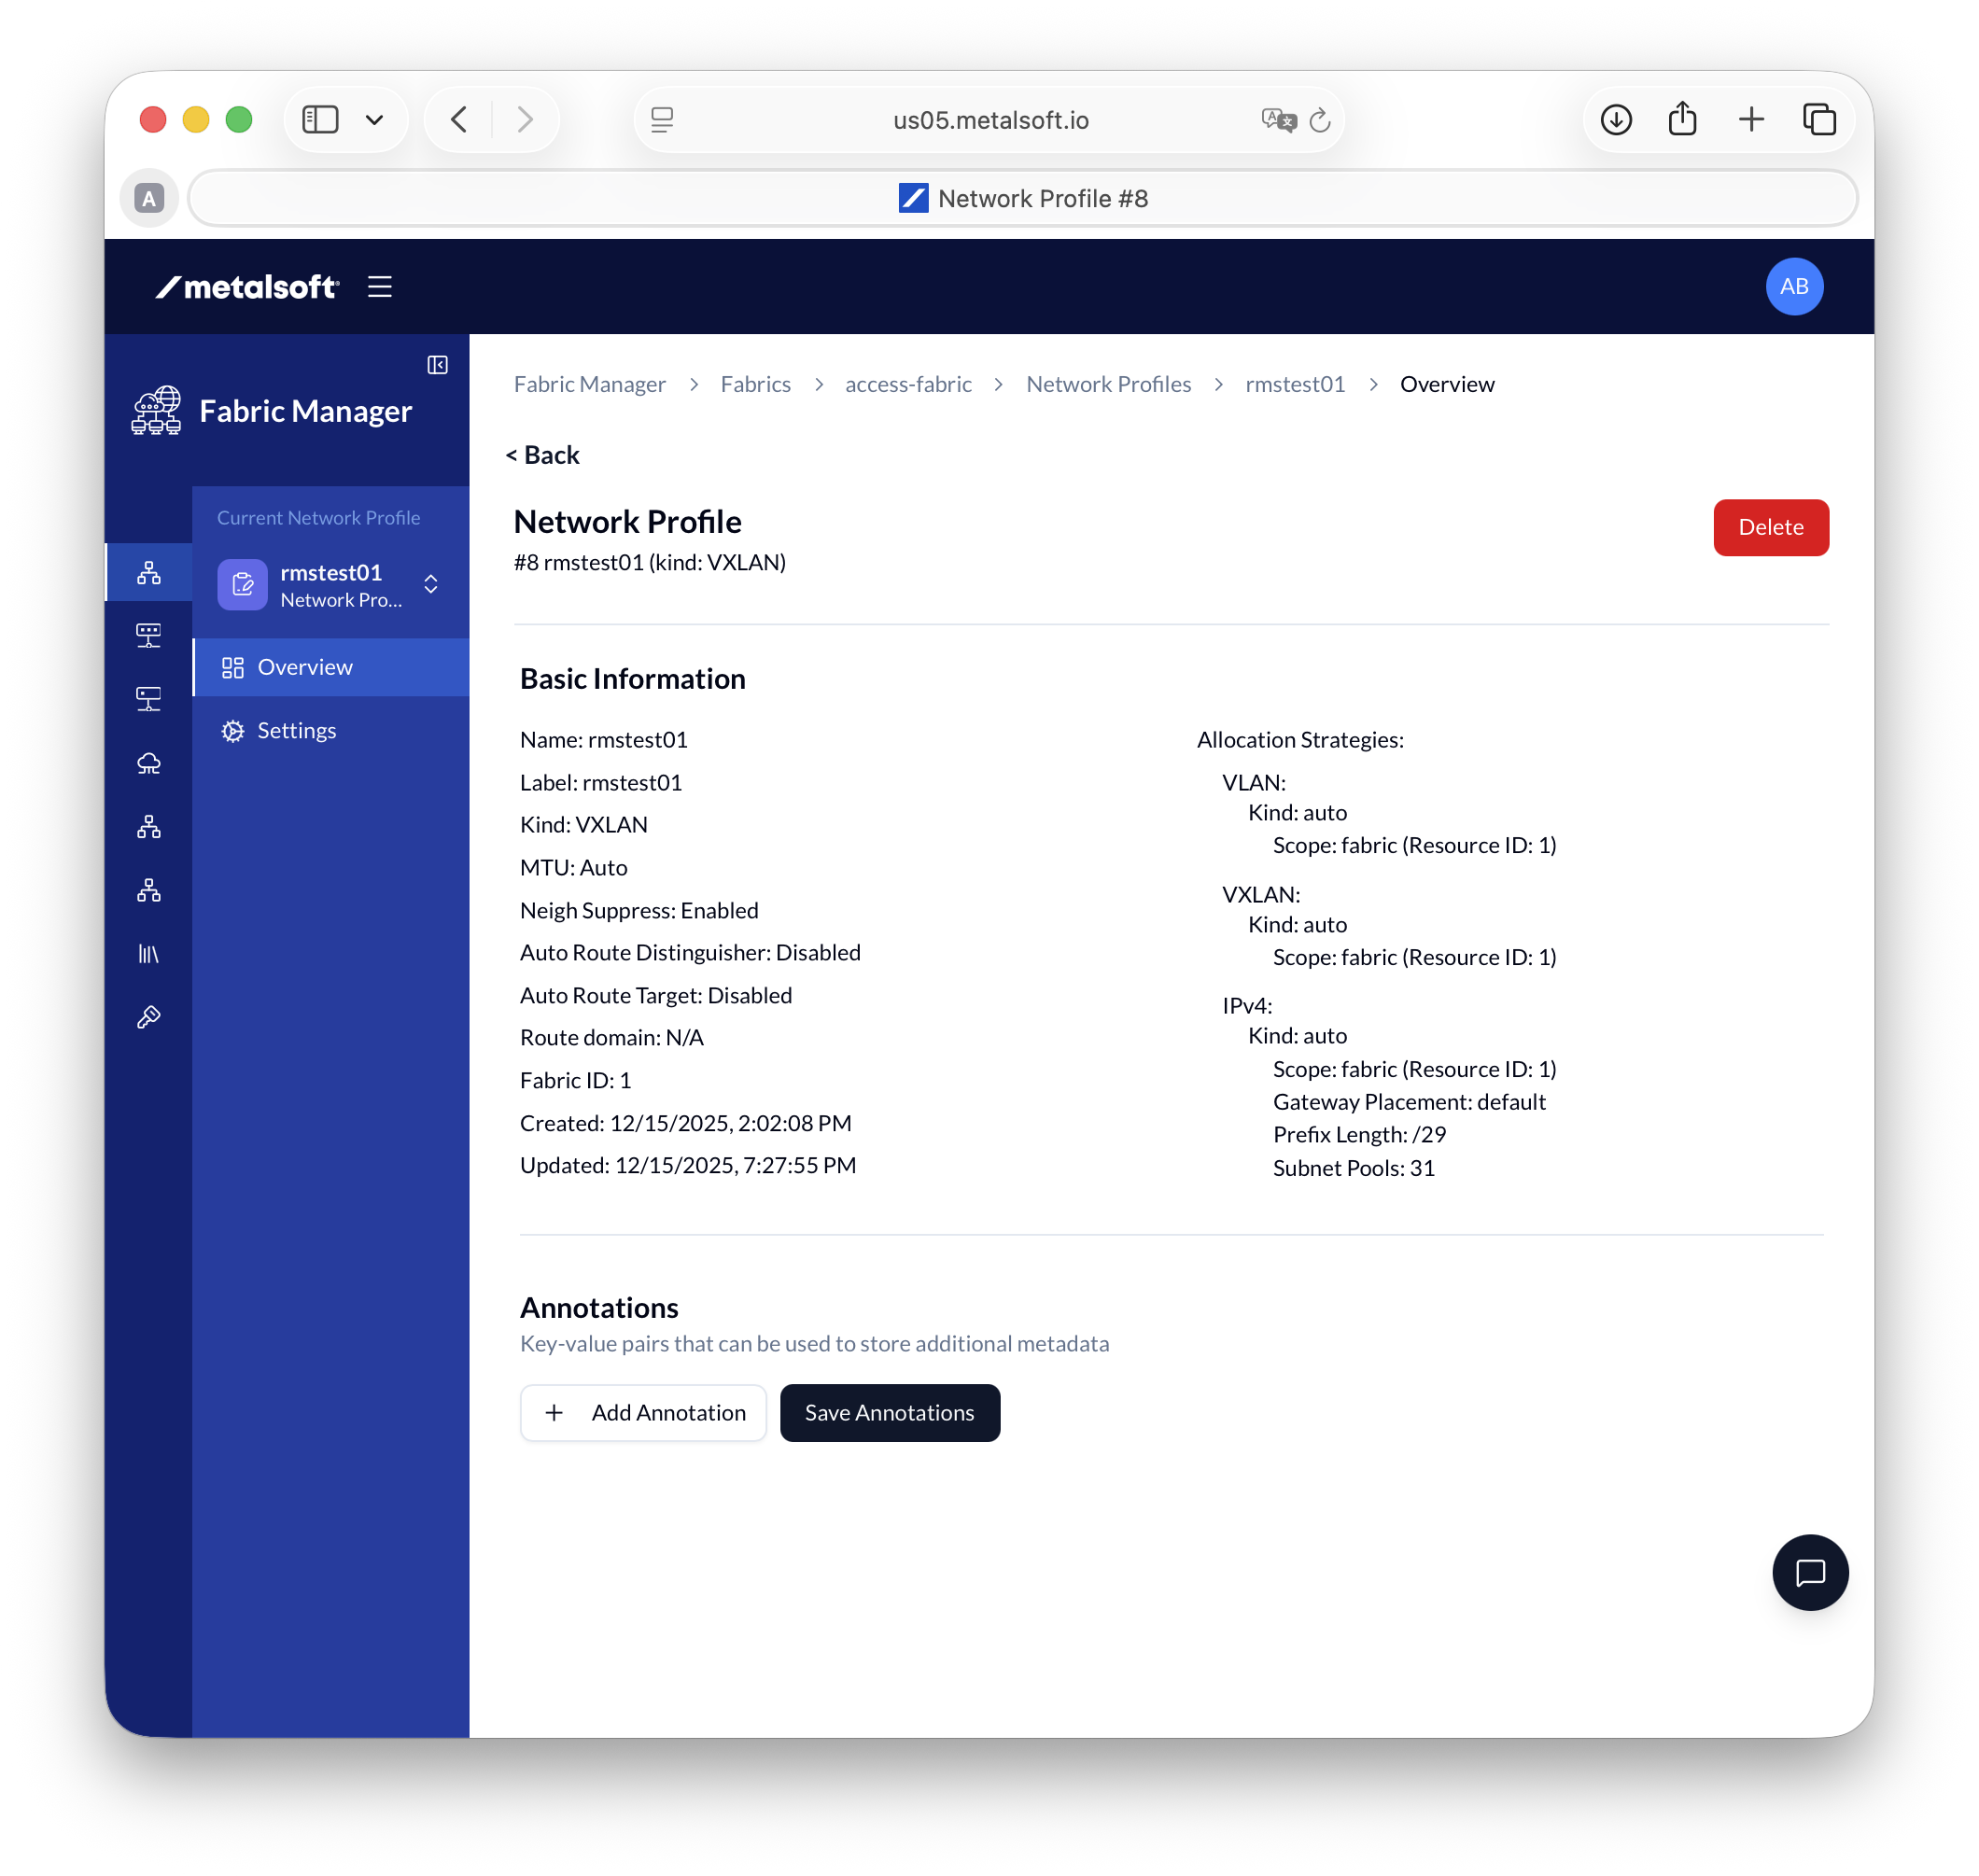Click Subnet Pools: 31 text
This screenshot has height=1876, width=1979.
click(x=1353, y=1168)
